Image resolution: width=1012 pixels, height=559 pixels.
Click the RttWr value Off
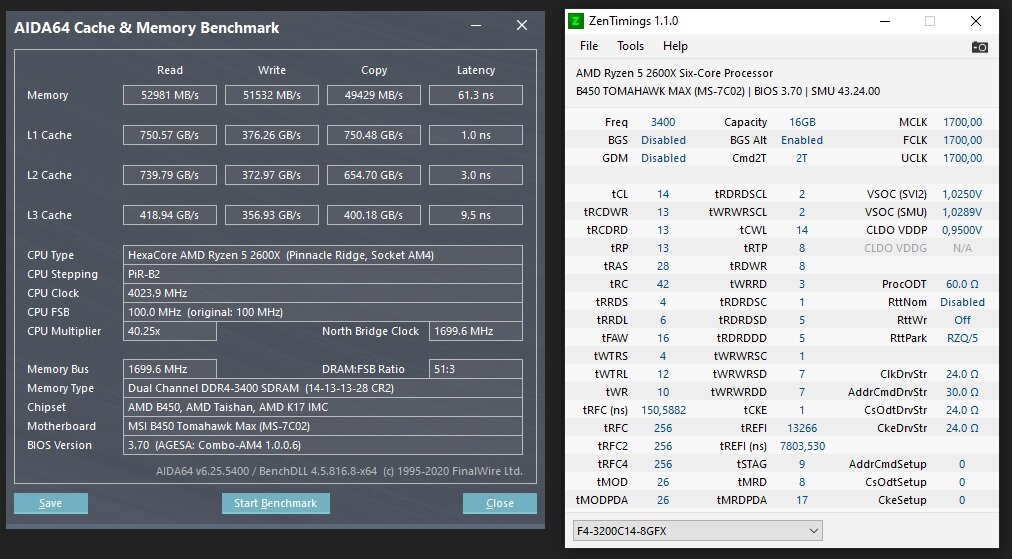coord(962,320)
